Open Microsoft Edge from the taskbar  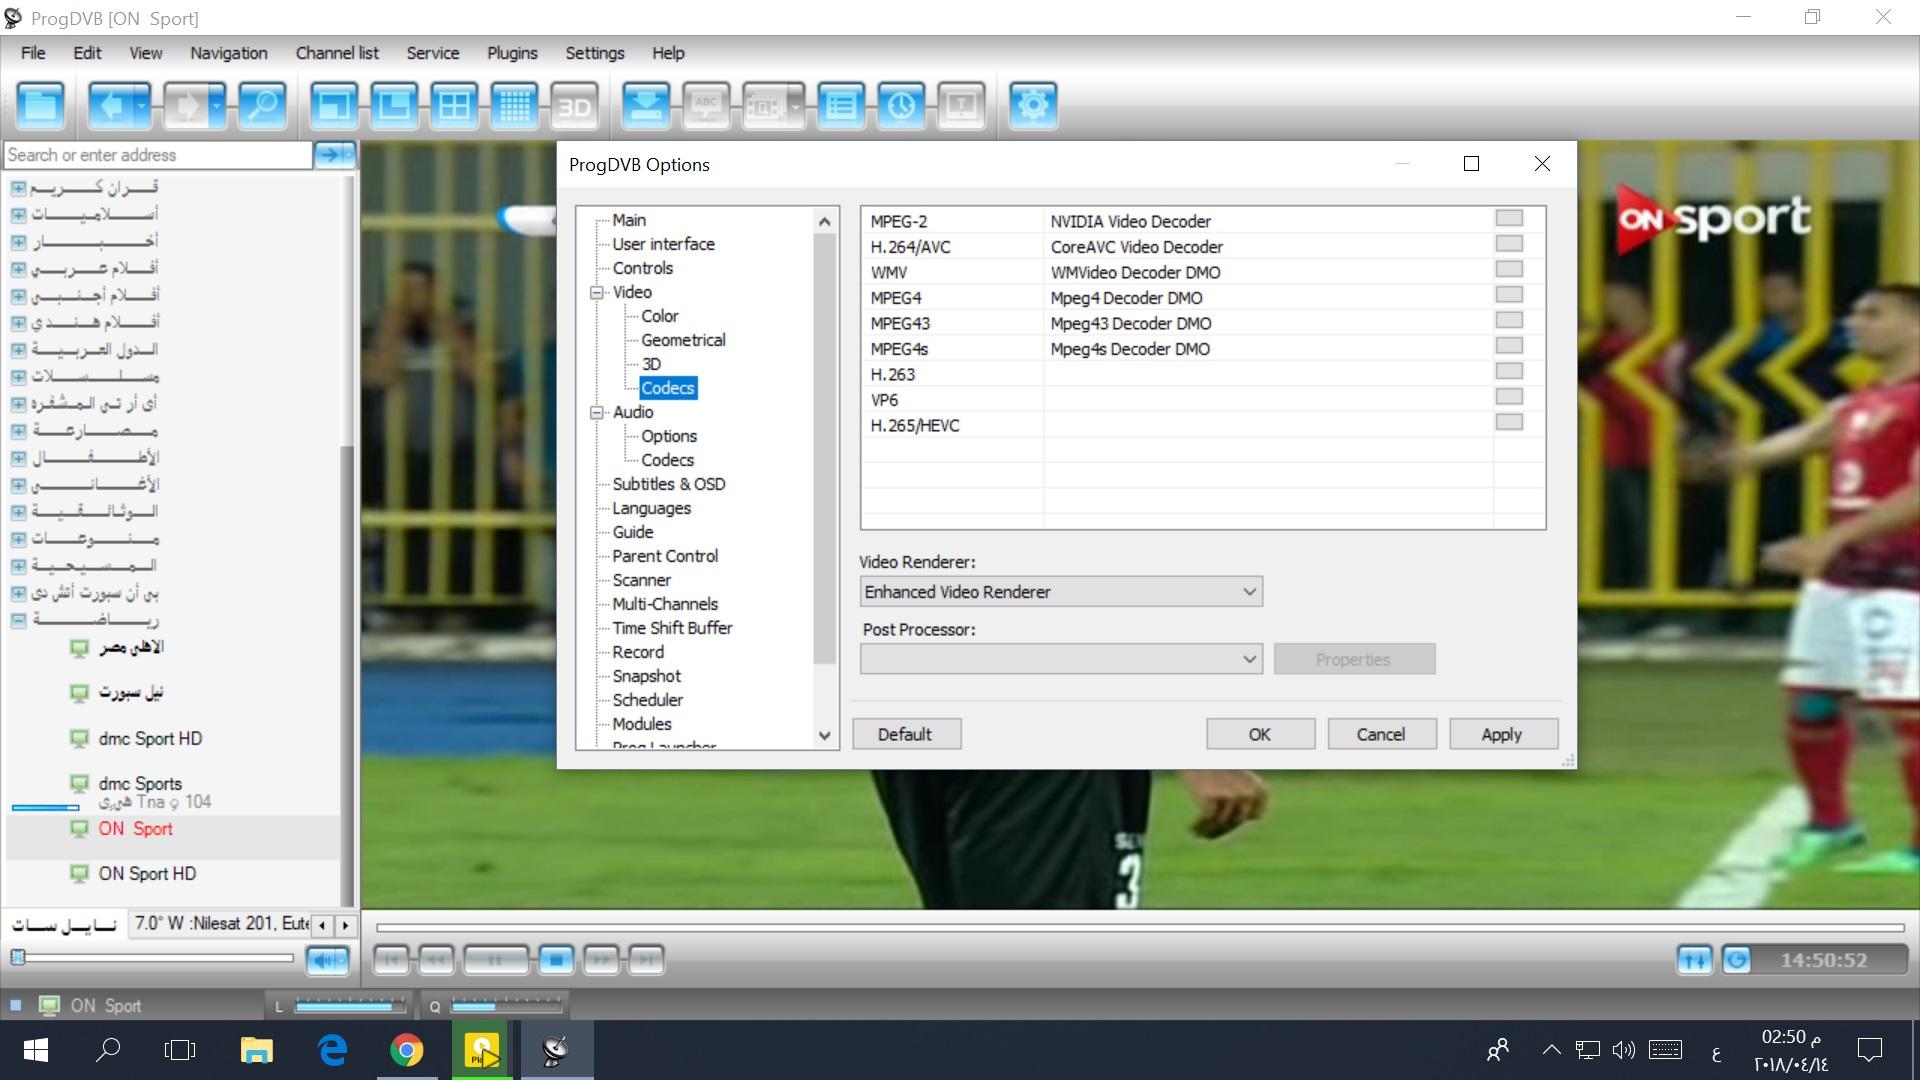pos(332,1050)
